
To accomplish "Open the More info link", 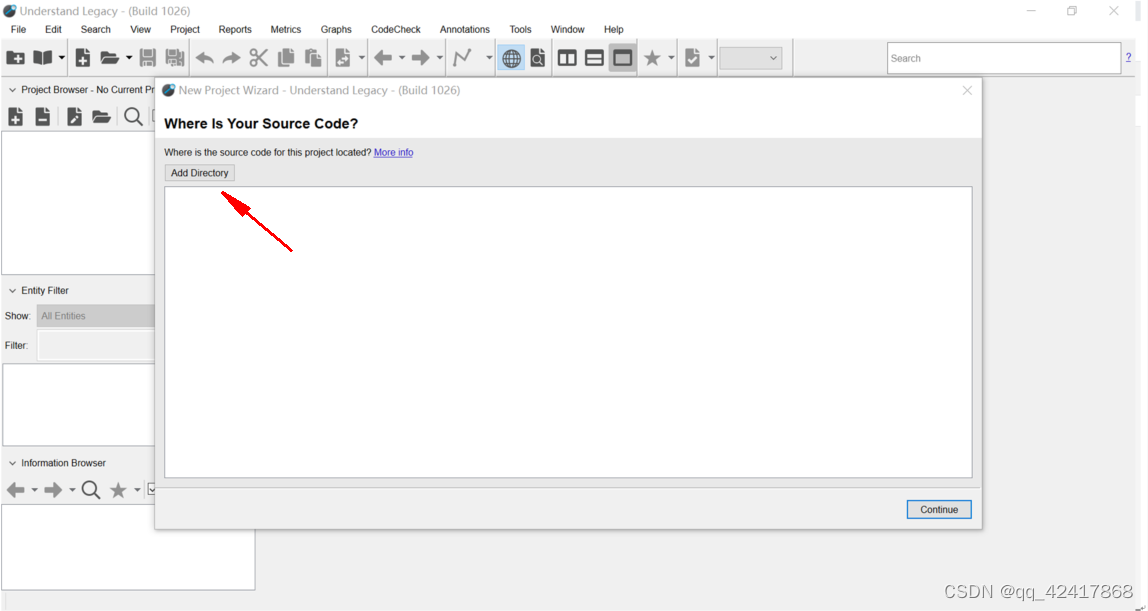I will (393, 152).
